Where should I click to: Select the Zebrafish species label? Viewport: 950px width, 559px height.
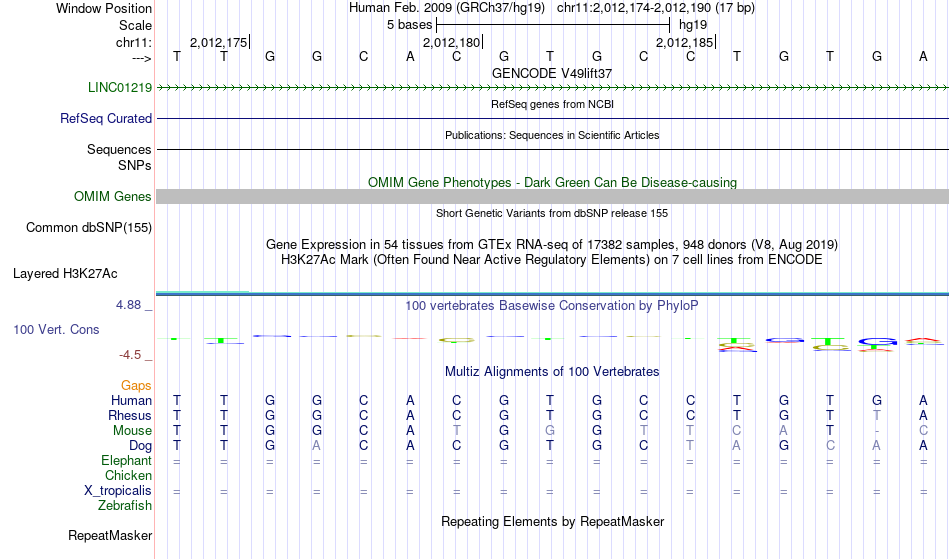[x=125, y=505]
